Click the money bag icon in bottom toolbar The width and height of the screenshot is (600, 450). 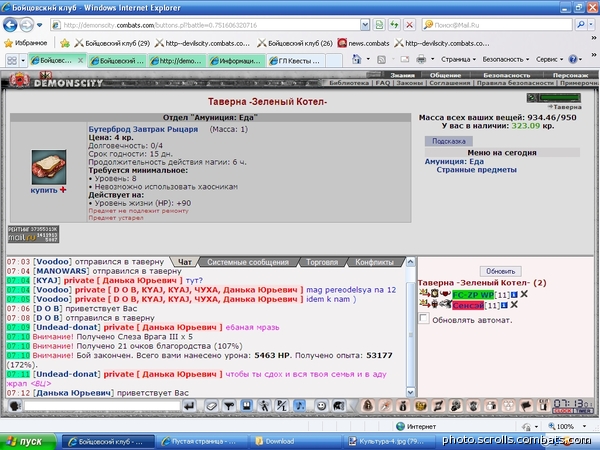(403, 406)
